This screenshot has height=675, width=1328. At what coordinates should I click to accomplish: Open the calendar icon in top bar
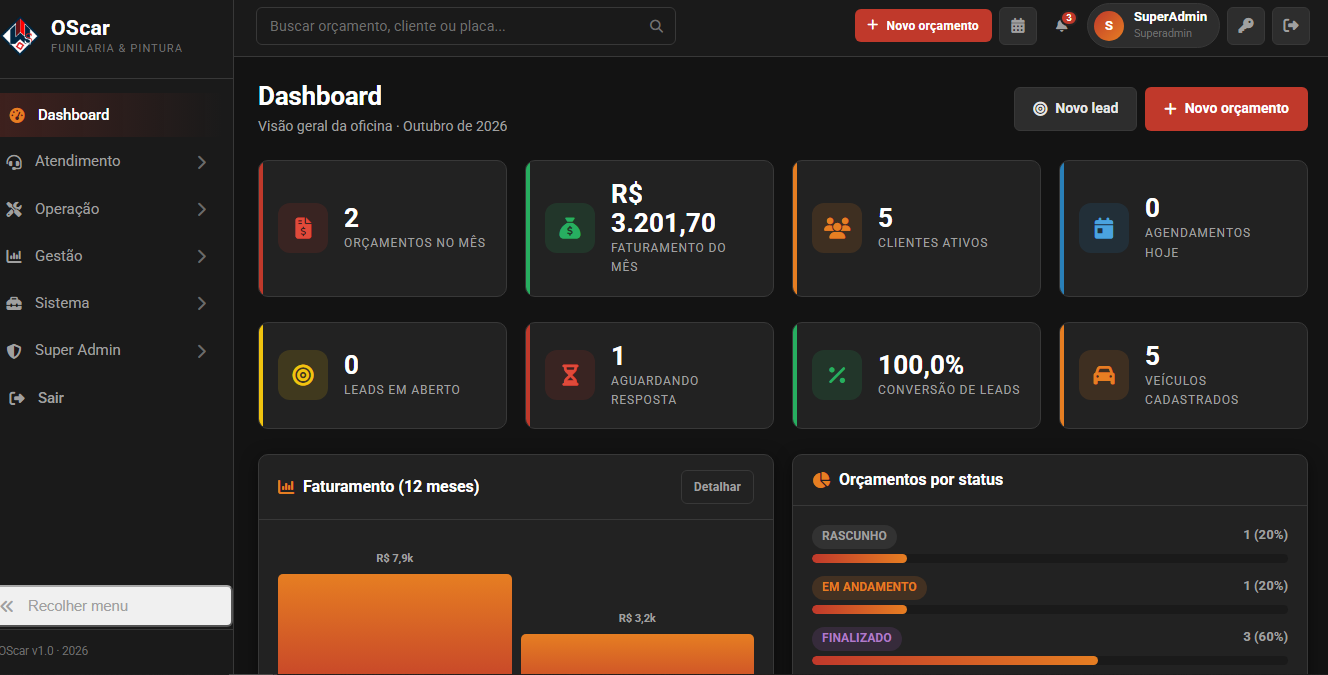[1017, 26]
